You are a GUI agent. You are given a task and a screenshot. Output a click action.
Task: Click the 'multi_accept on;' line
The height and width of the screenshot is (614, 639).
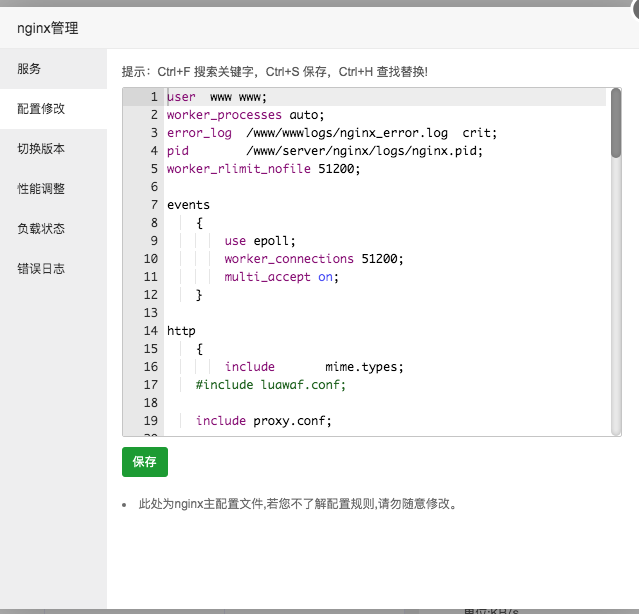coord(282,277)
